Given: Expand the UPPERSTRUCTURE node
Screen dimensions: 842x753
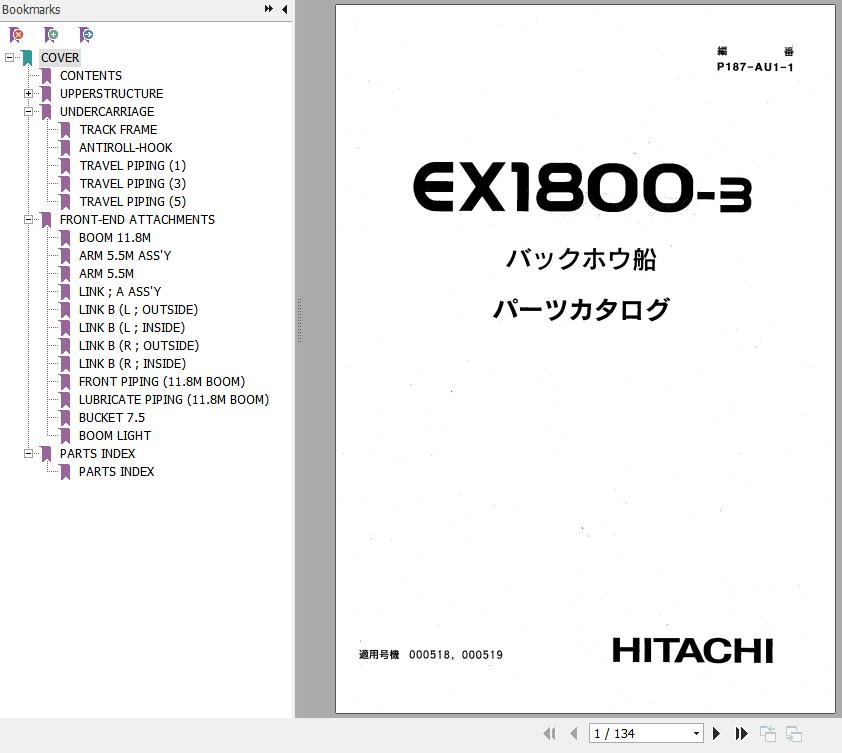Looking at the screenshot, I should 28,93.
